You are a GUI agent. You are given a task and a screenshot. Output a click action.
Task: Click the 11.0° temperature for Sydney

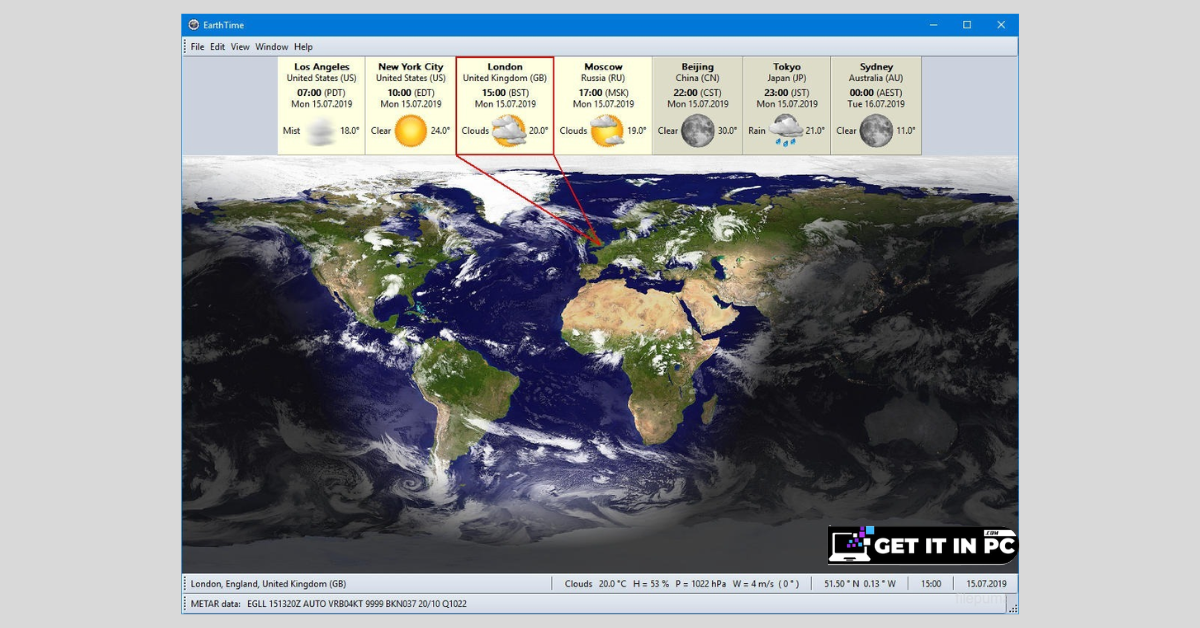[906, 131]
